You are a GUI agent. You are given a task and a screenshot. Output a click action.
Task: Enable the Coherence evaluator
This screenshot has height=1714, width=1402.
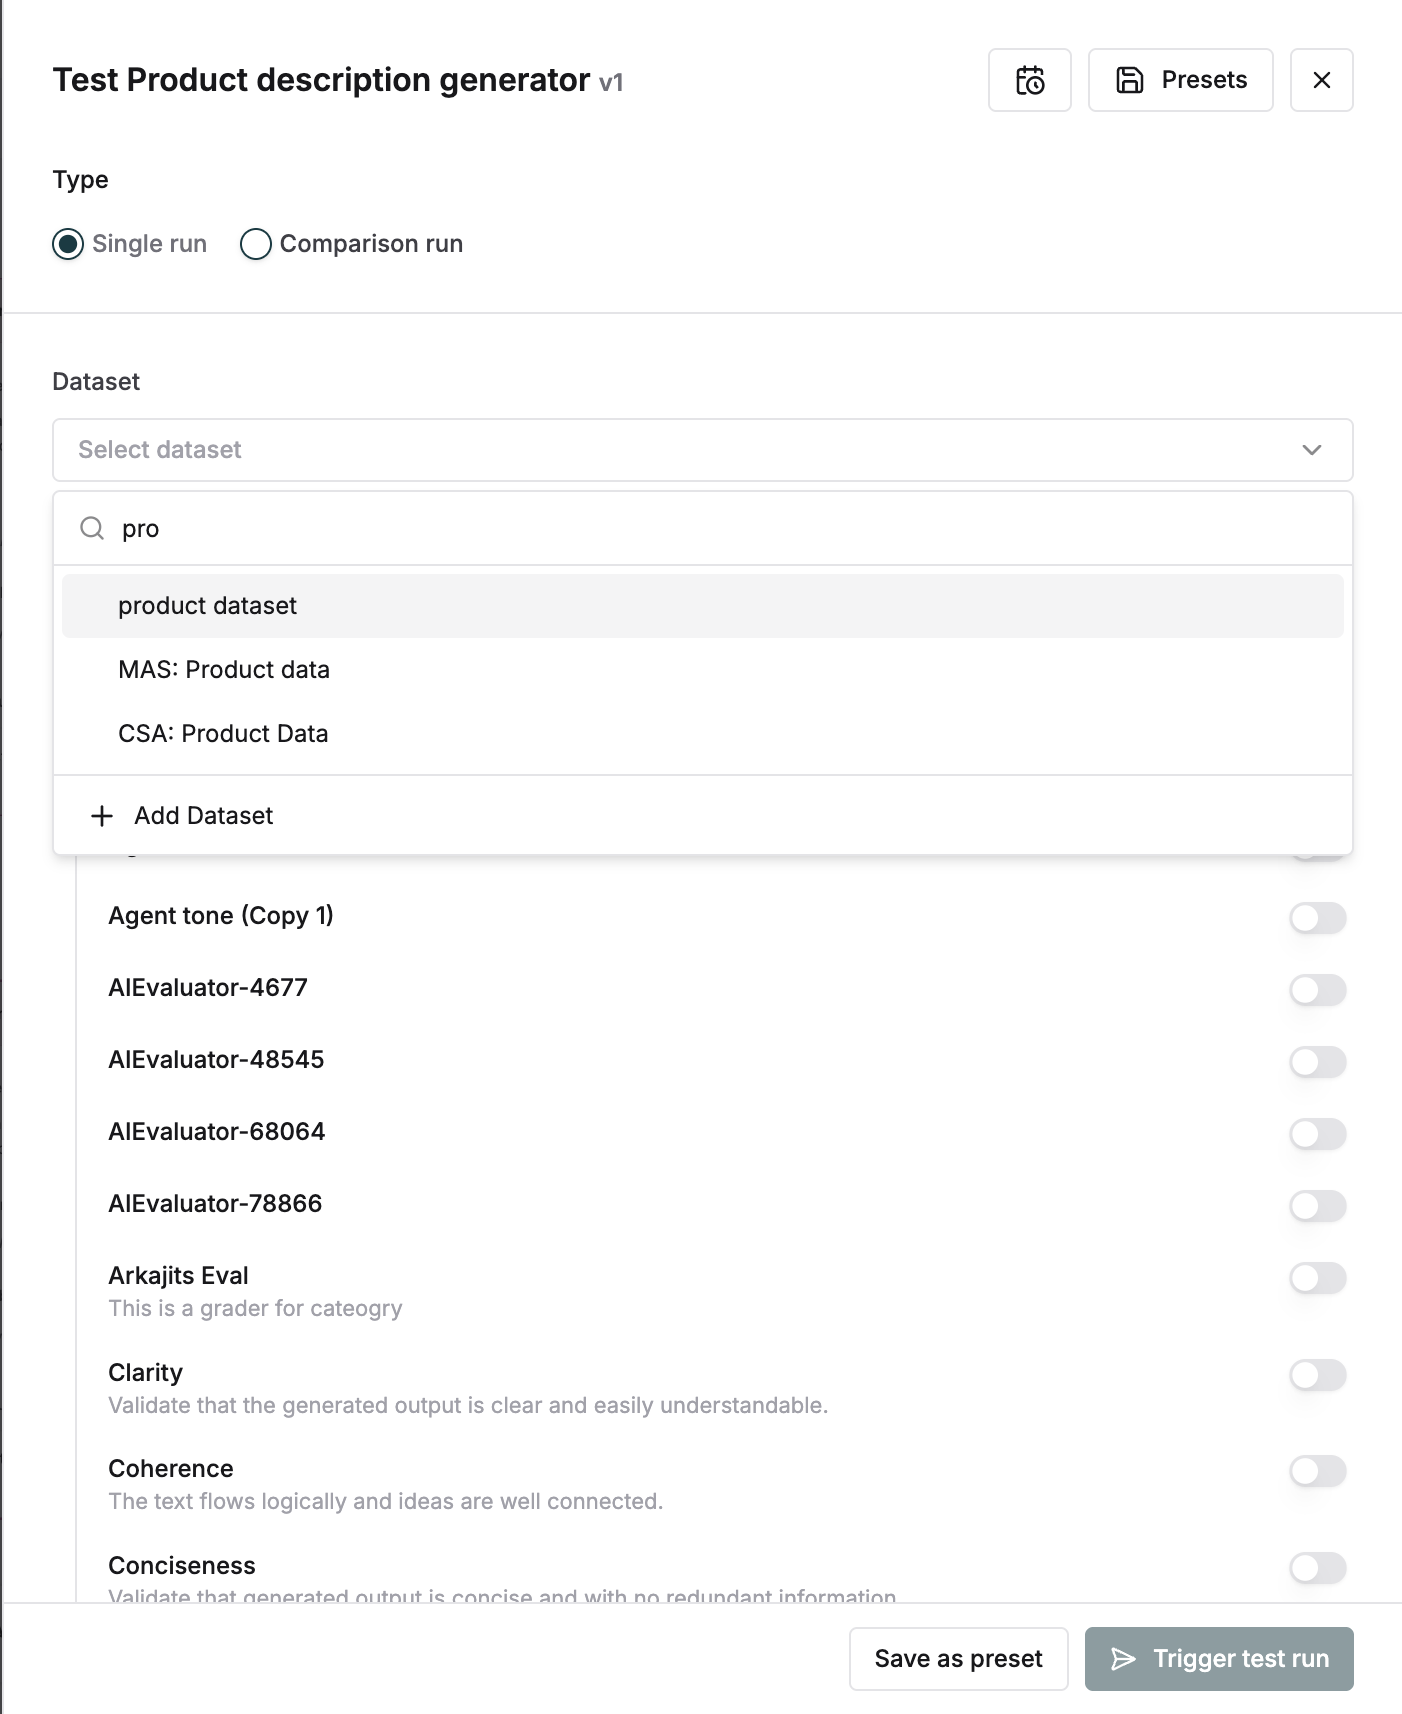[x=1316, y=1470]
